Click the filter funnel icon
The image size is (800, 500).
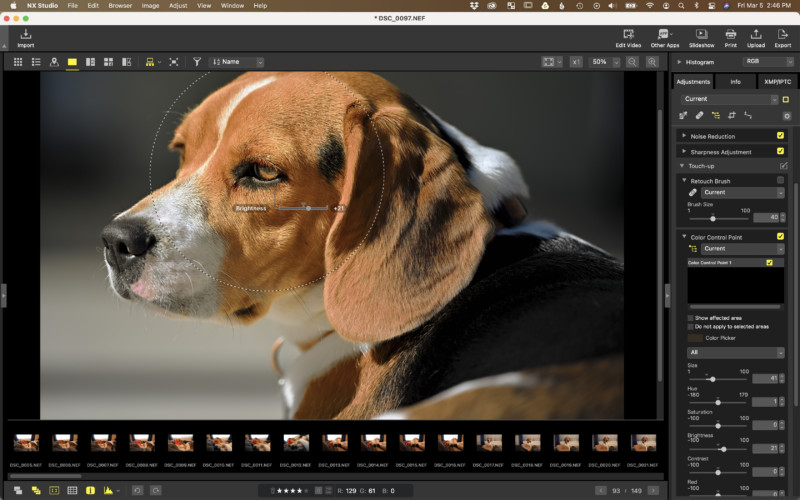pos(196,62)
